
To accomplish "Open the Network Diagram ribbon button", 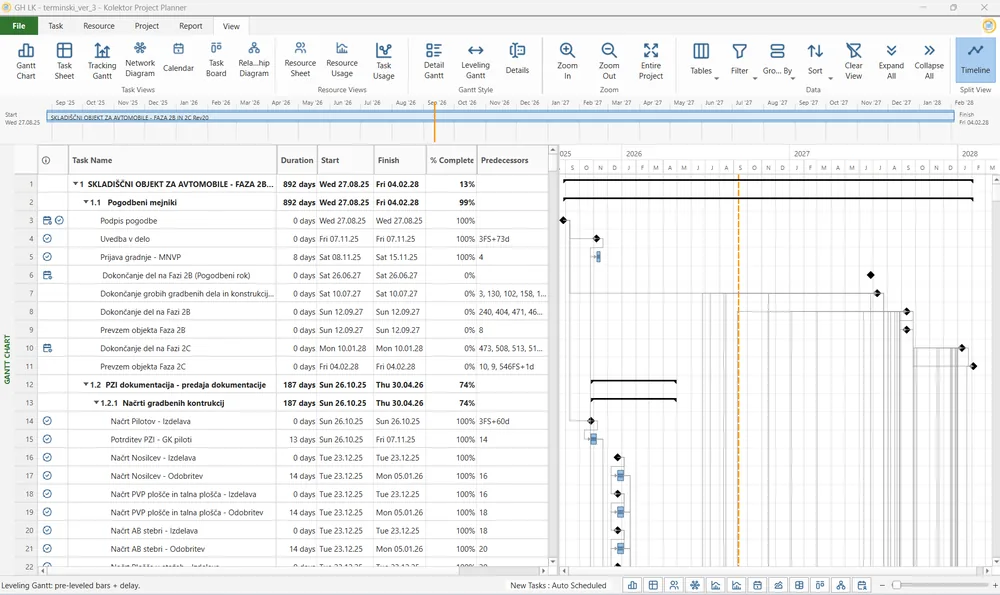I will (140, 60).
